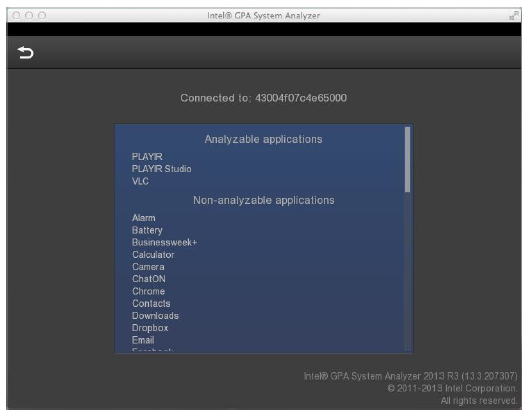This screenshot has height=416, width=530.
Task: Click the back arrow icon
Action: click(25, 53)
